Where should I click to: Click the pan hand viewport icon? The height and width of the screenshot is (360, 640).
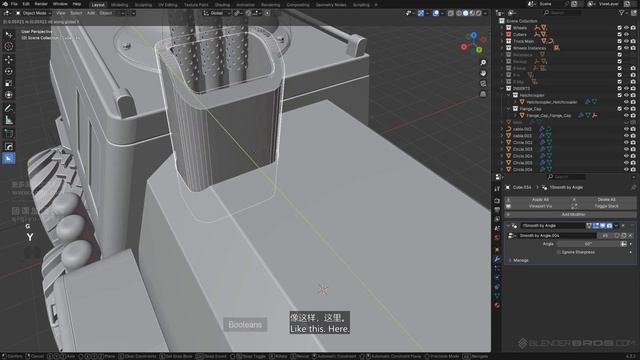coord(483,73)
